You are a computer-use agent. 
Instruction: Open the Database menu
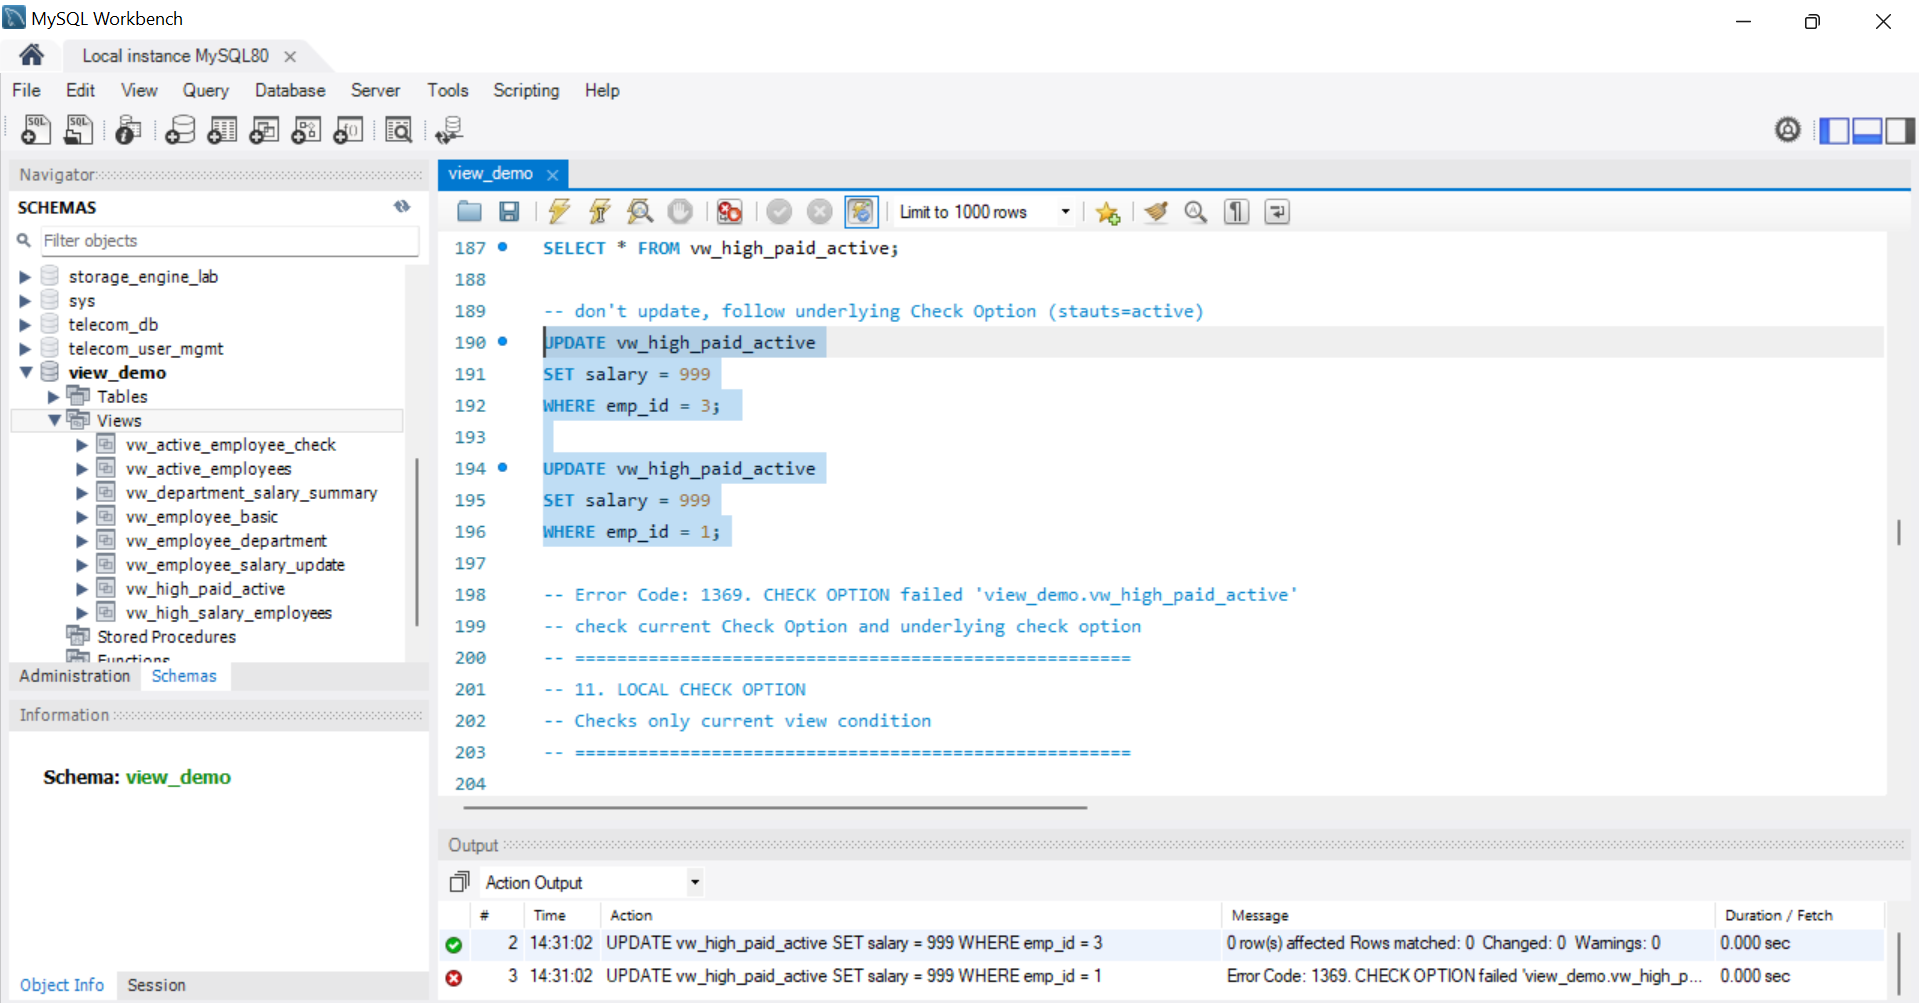(x=290, y=90)
